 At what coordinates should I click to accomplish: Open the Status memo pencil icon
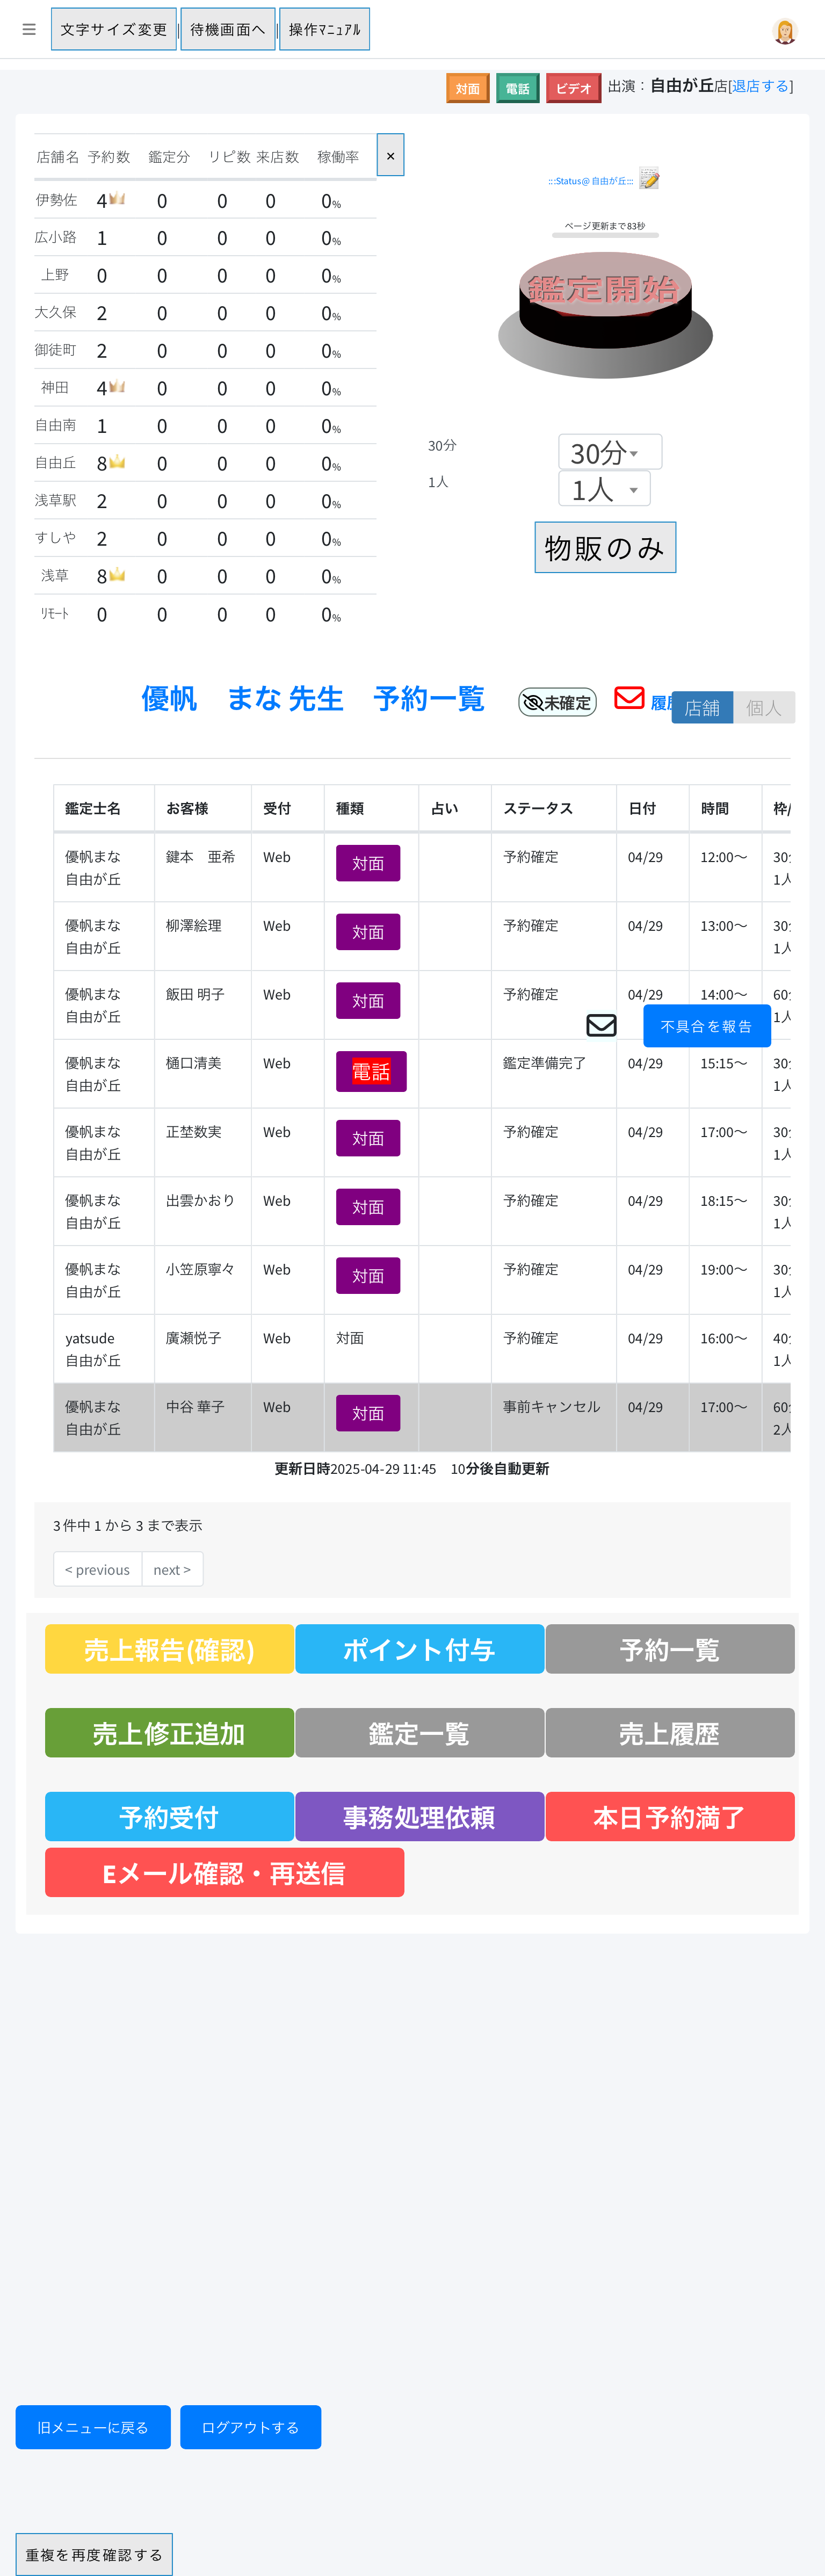pyautogui.click(x=650, y=179)
